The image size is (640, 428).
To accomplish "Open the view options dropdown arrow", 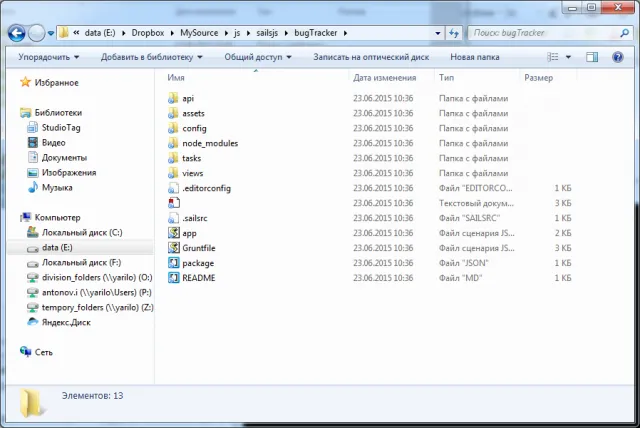I will 568,57.
